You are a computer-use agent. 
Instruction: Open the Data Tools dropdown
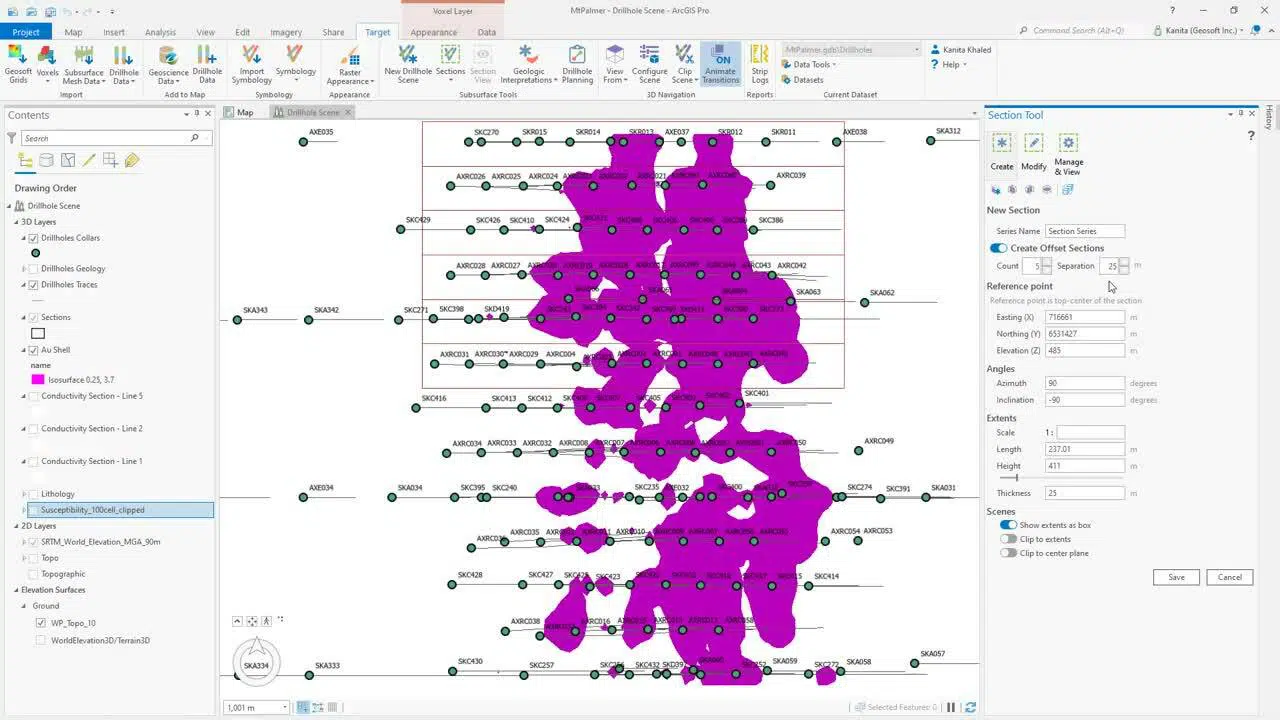[x=808, y=65]
